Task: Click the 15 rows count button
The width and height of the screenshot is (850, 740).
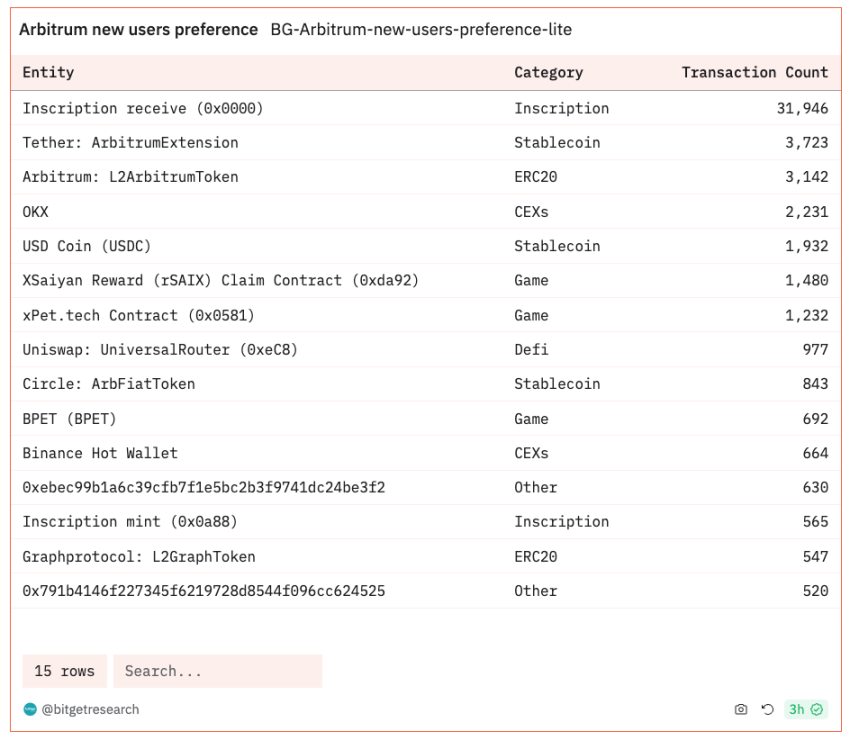Action: pyautogui.click(x=64, y=671)
